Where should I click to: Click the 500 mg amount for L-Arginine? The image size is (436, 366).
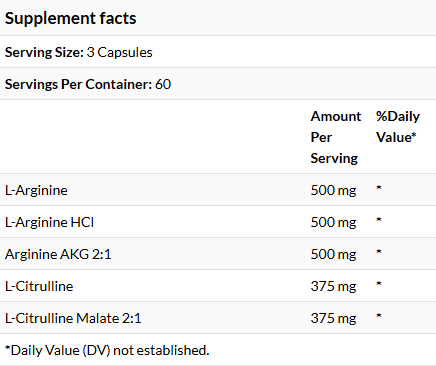click(333, 190)
